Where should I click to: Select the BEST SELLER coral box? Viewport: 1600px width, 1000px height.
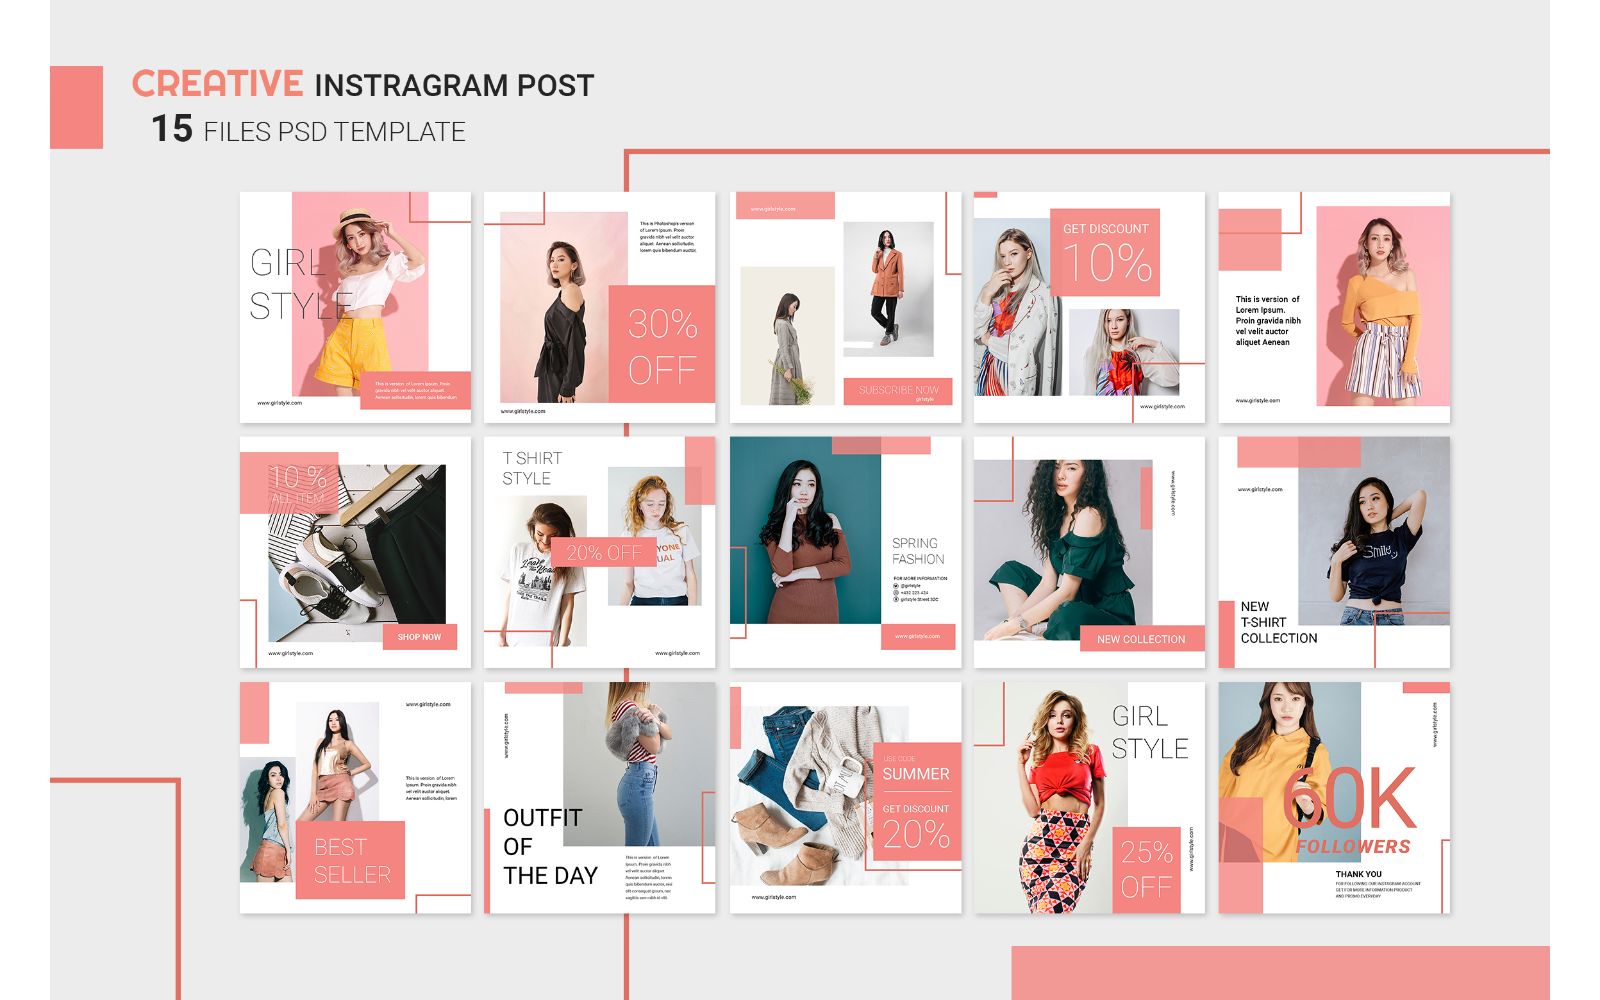[351, 860]
